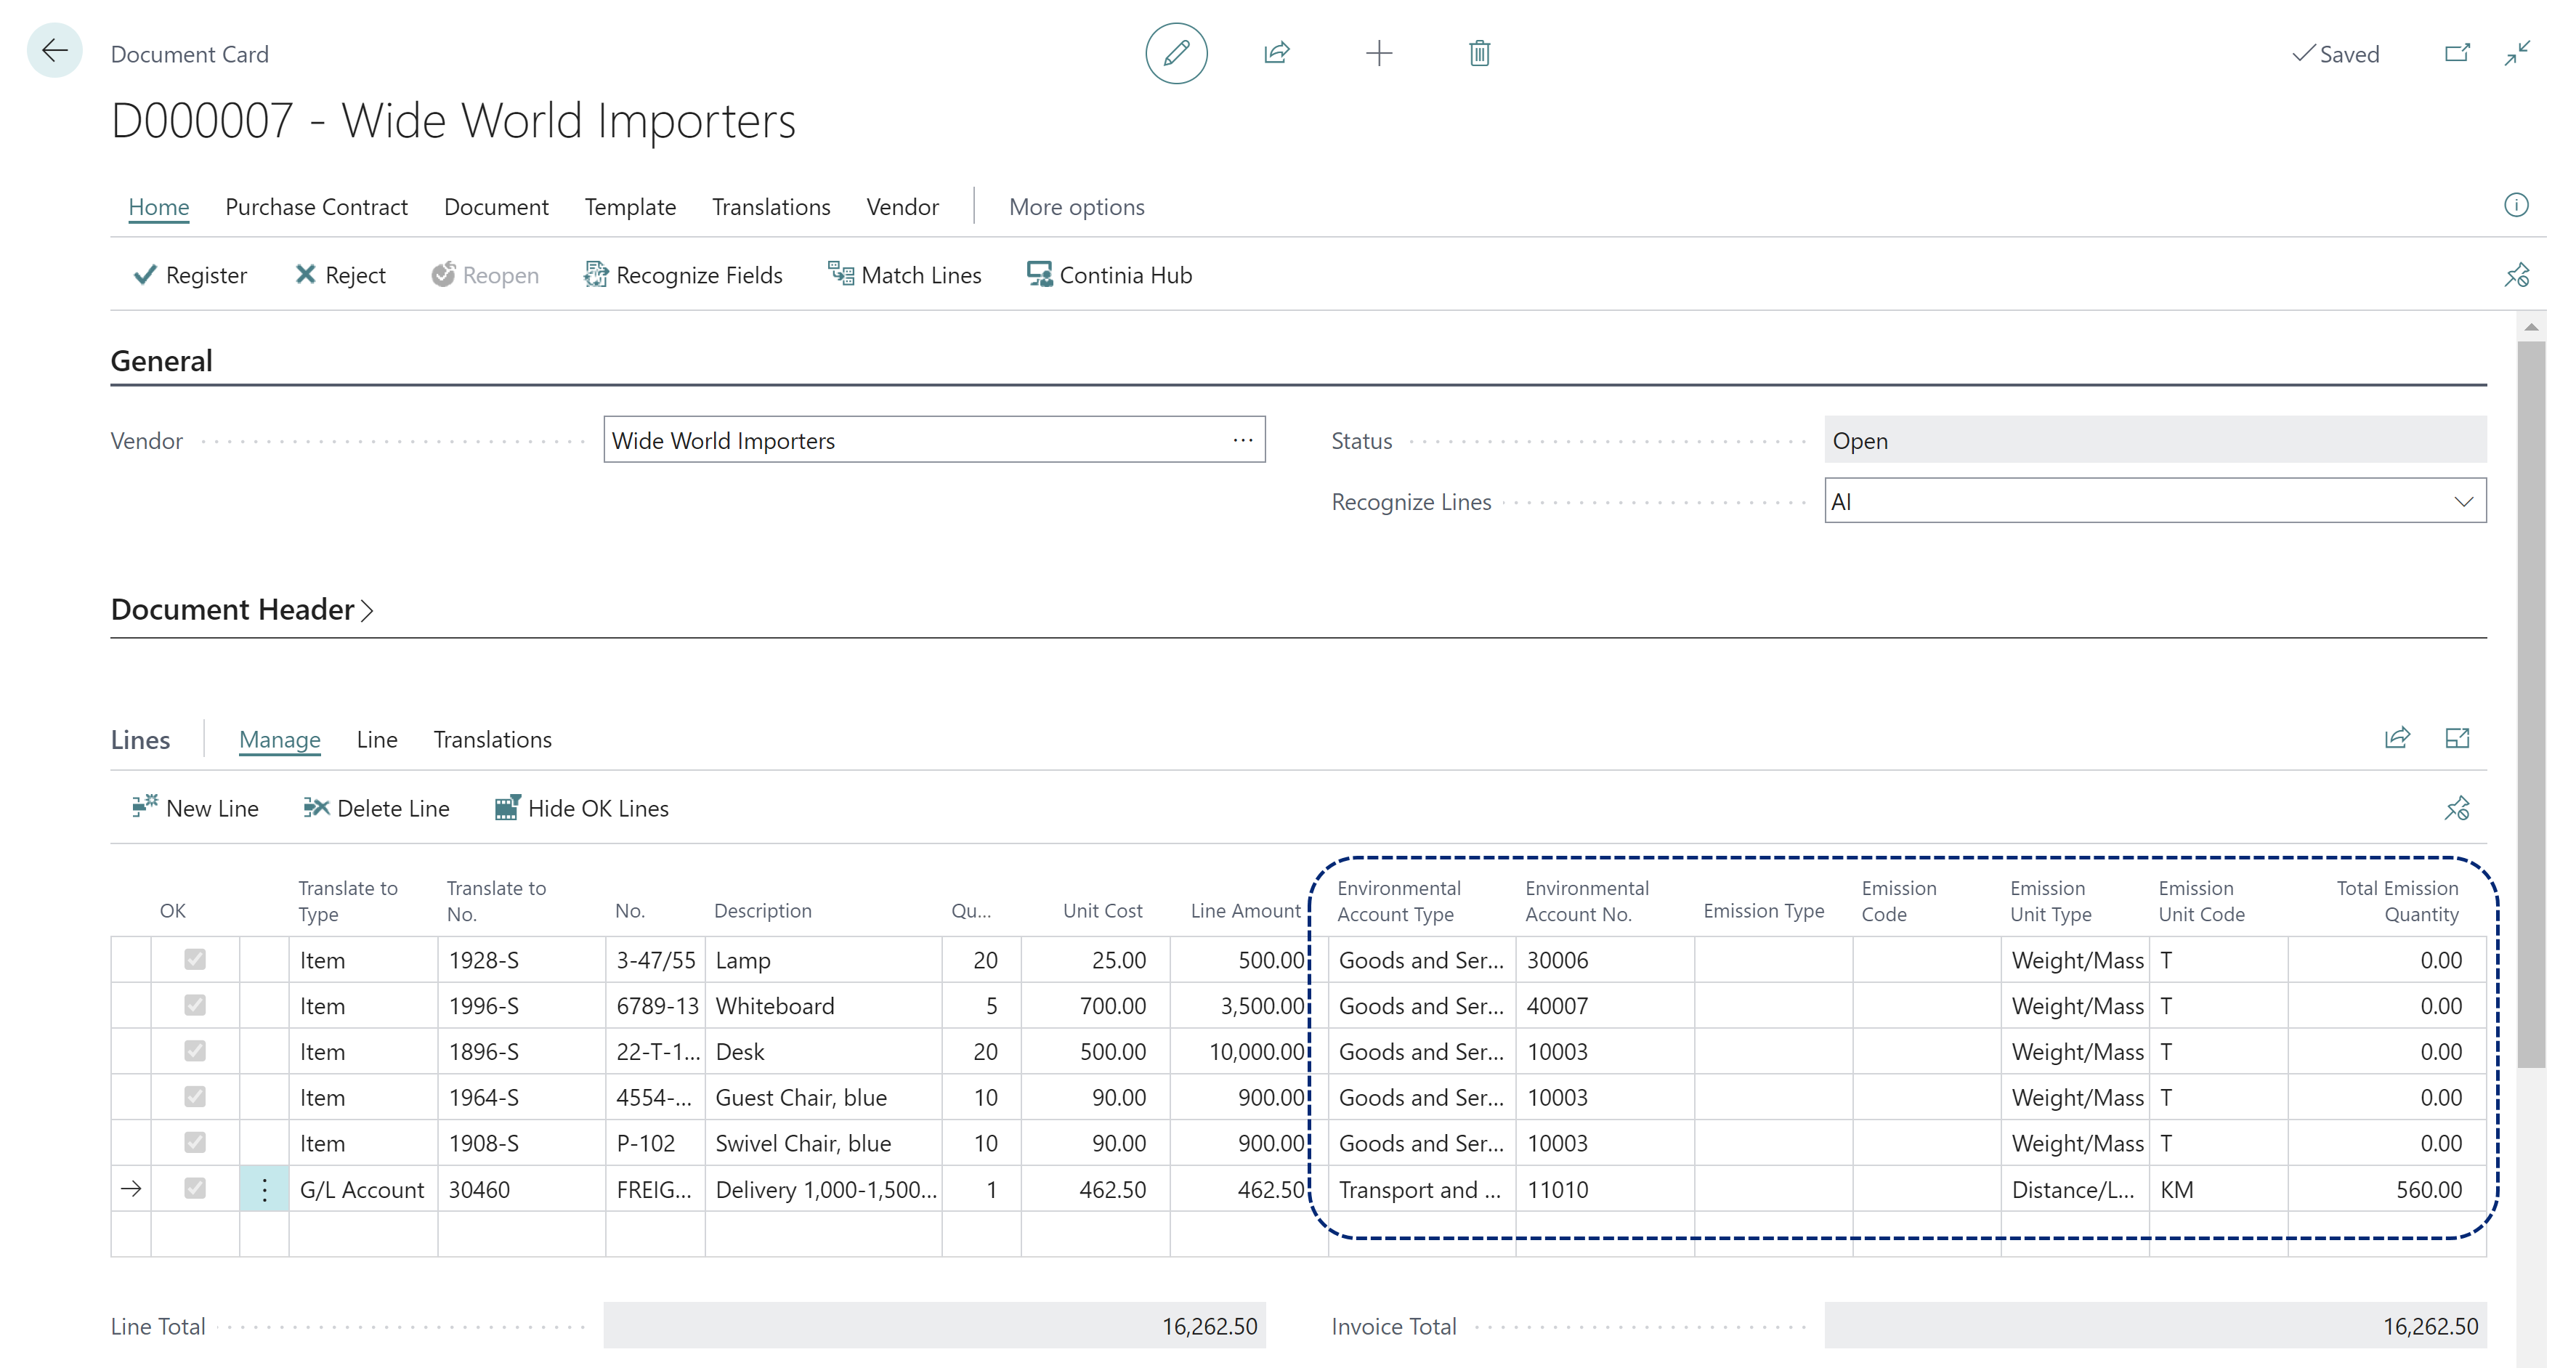Click the vertical scrollbar thumb

[2531, 705]
